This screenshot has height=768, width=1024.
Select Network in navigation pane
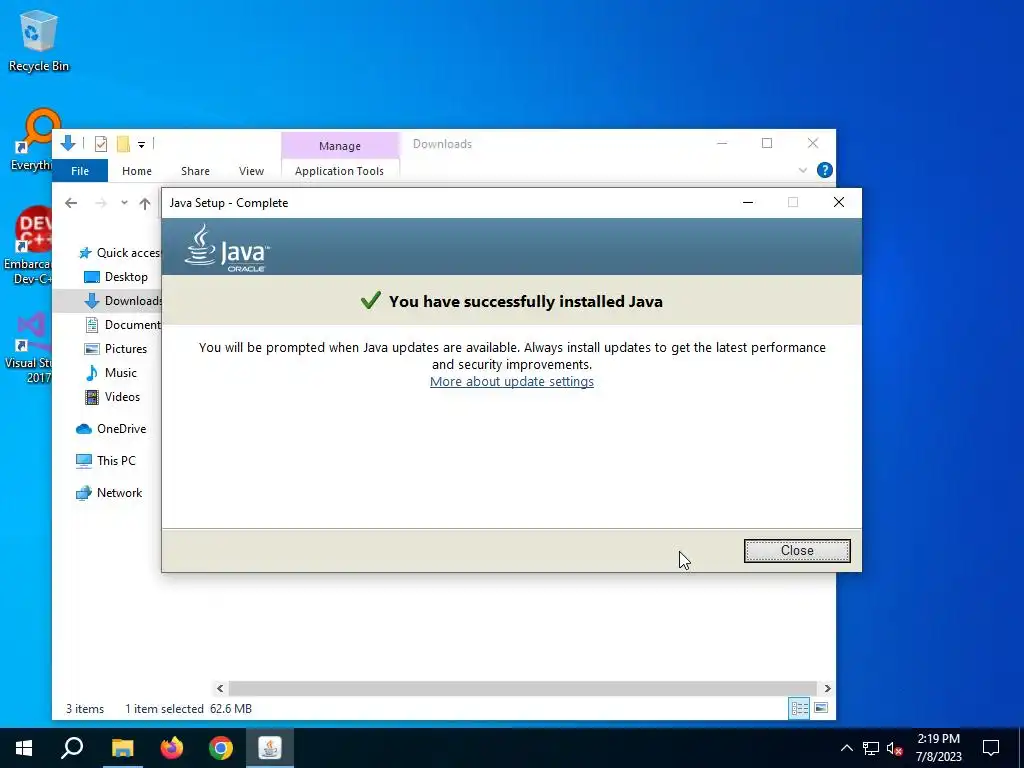coord(109,493)
